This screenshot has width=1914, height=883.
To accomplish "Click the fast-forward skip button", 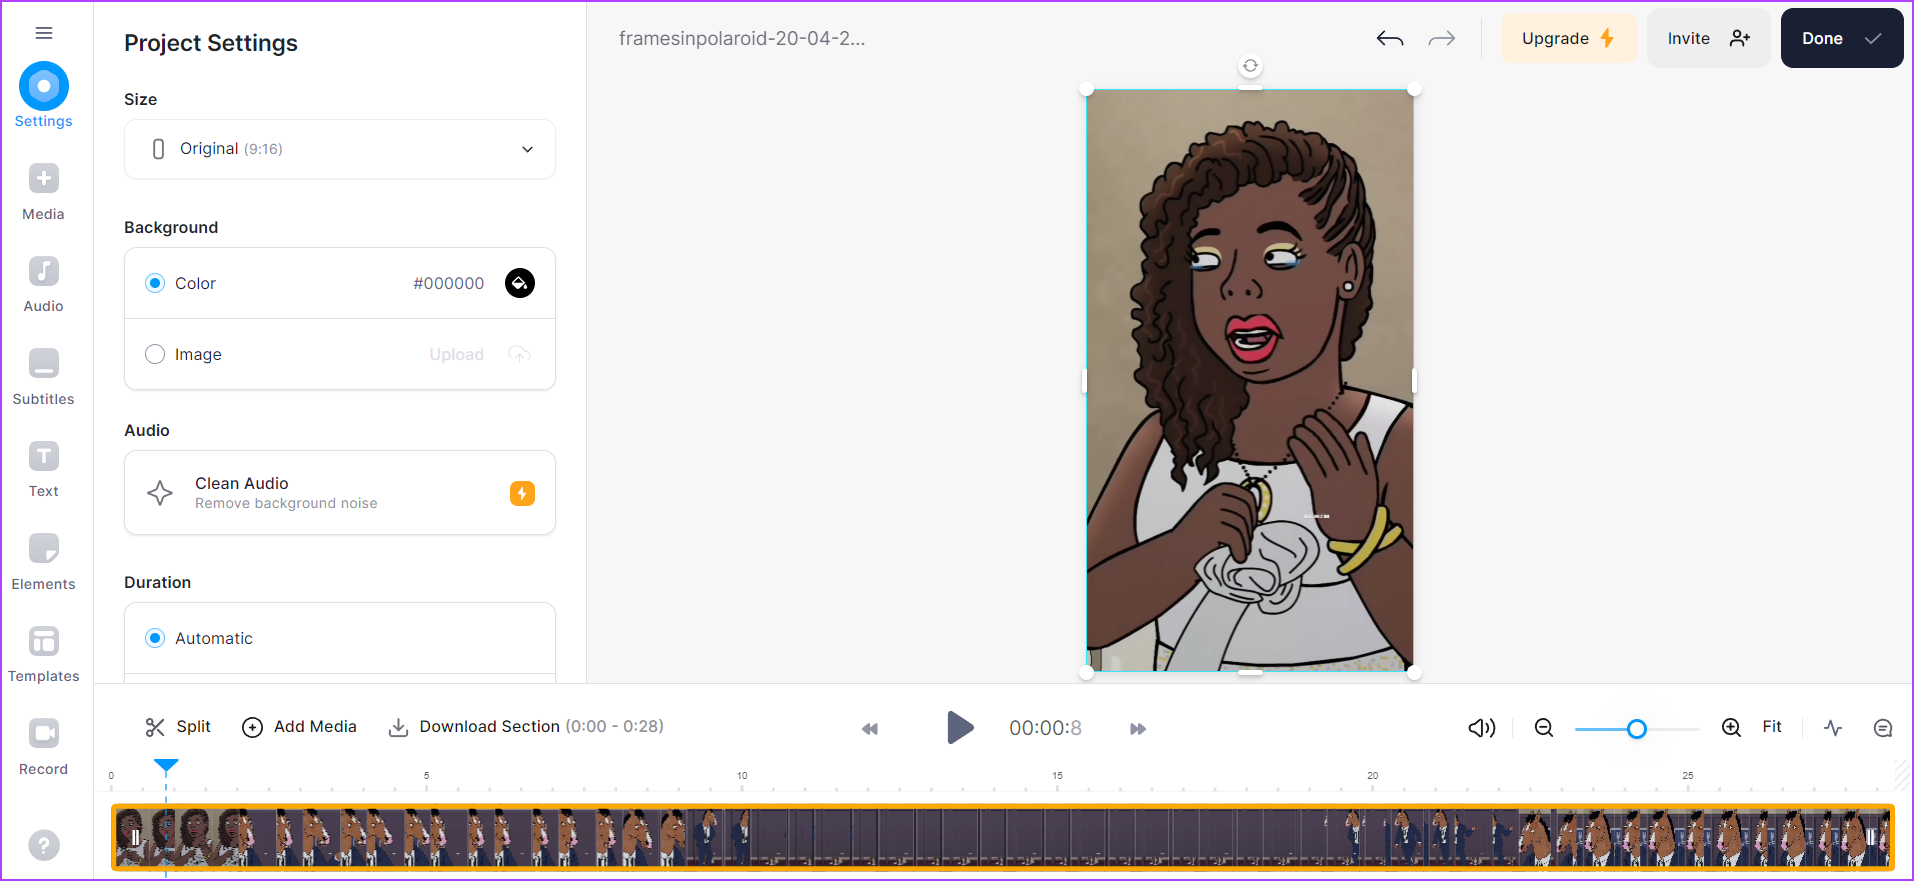I will [1138, 729].
